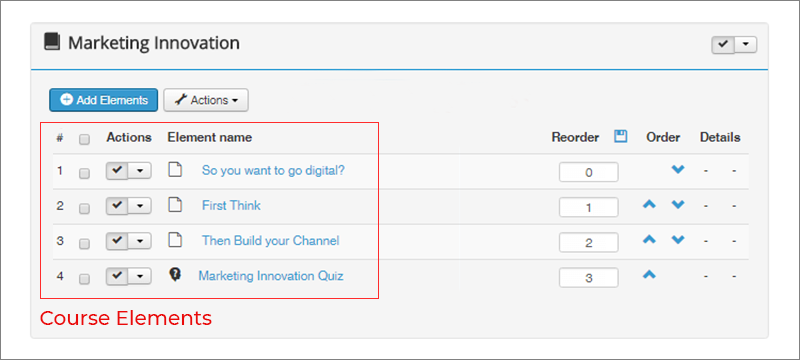Open Then Build your Channel link

(270, 241)
